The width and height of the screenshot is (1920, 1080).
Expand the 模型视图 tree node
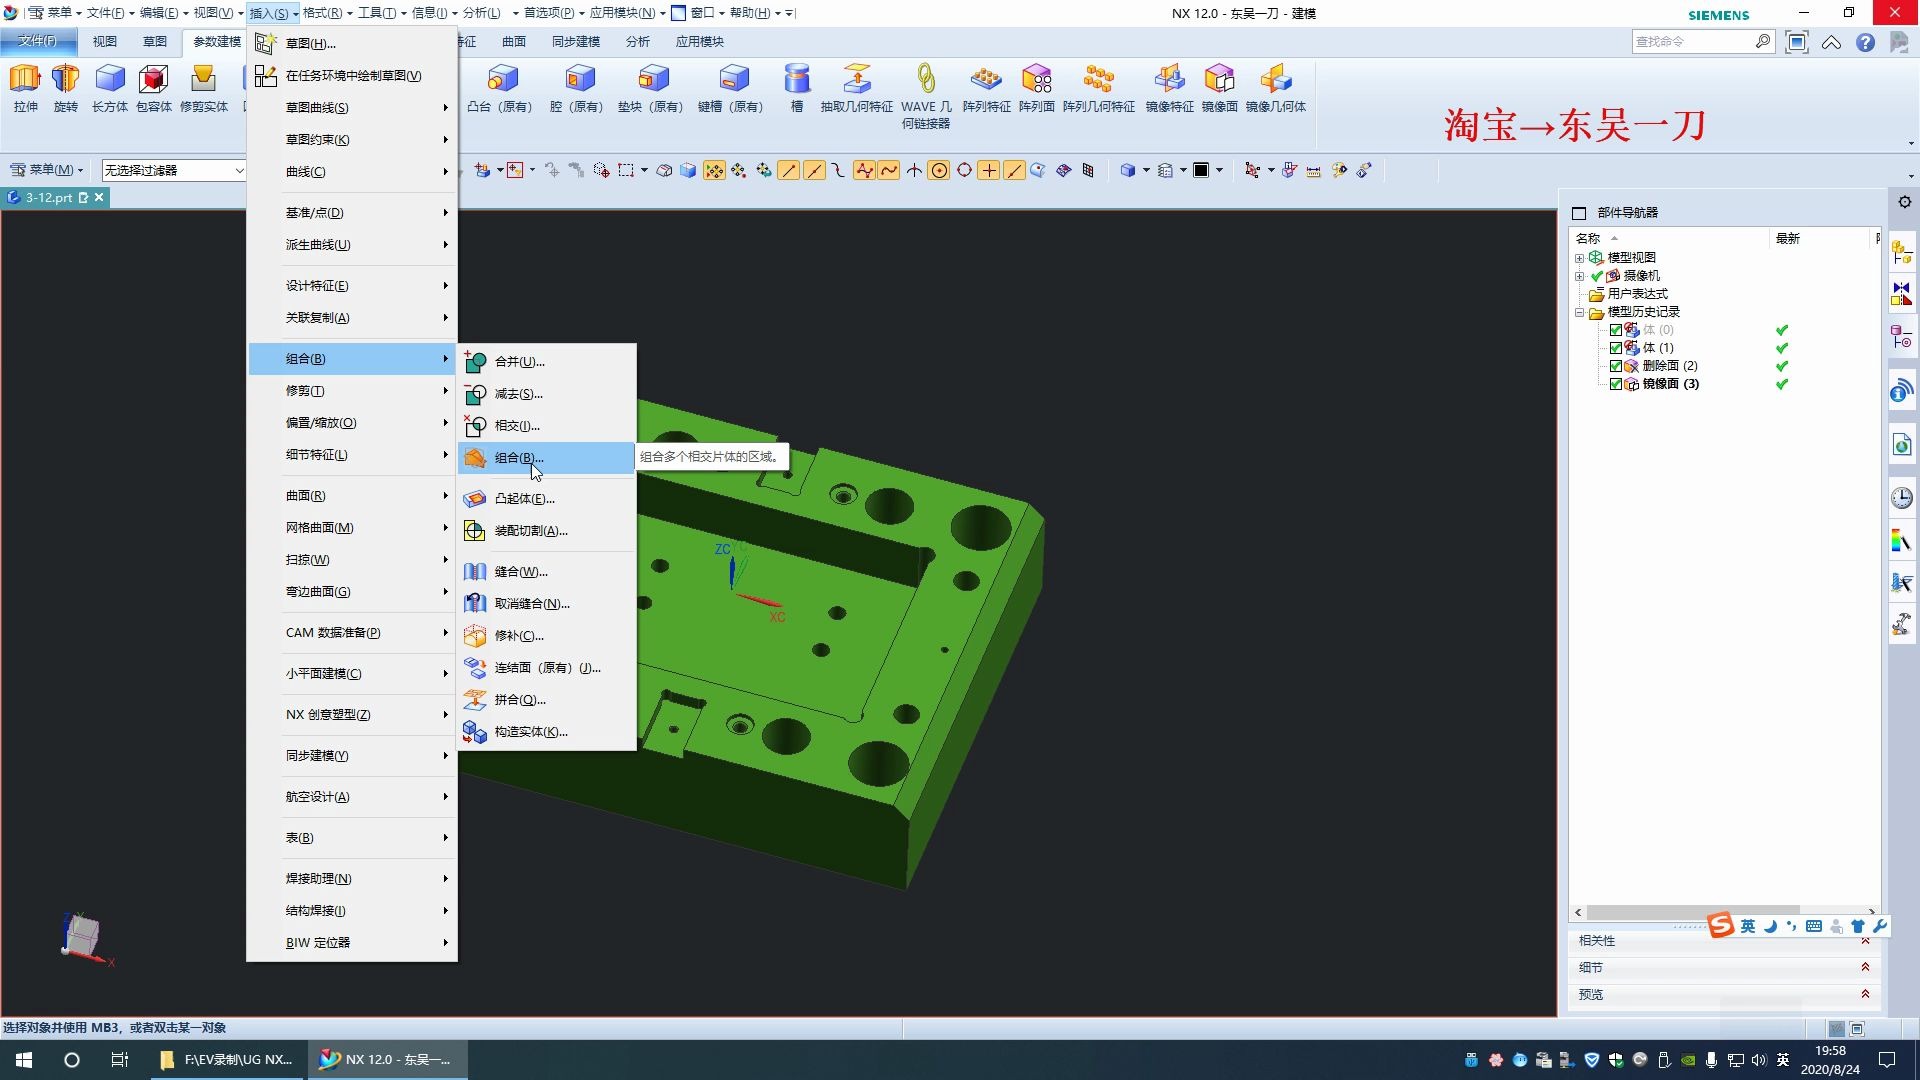[1580, 258]
